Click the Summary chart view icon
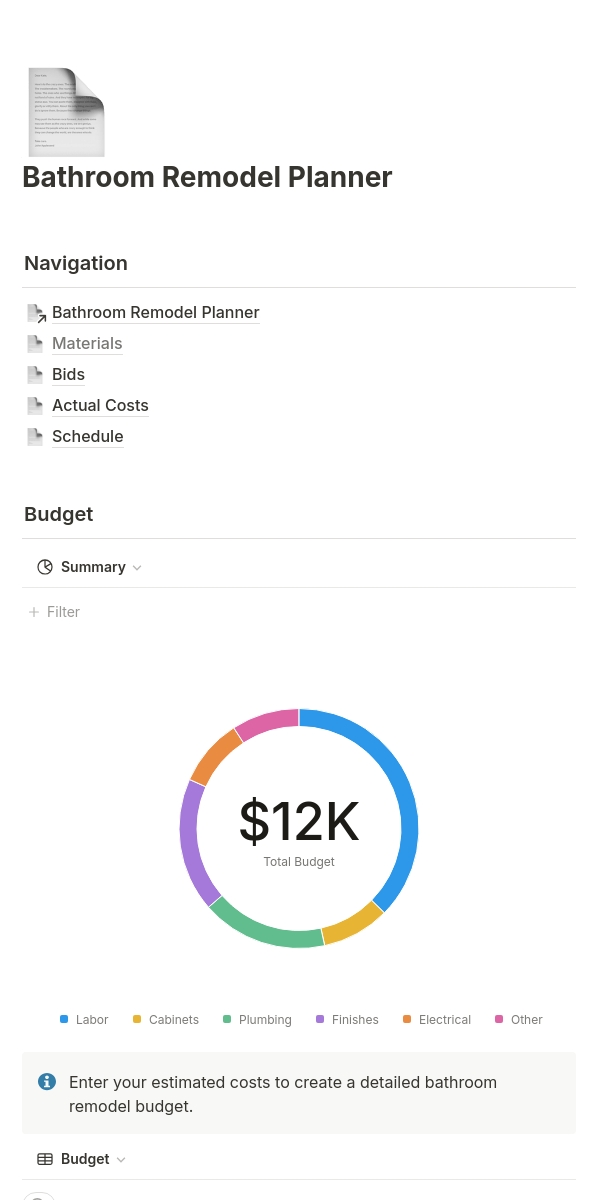The image size is (600, 1200). (45, 567)
